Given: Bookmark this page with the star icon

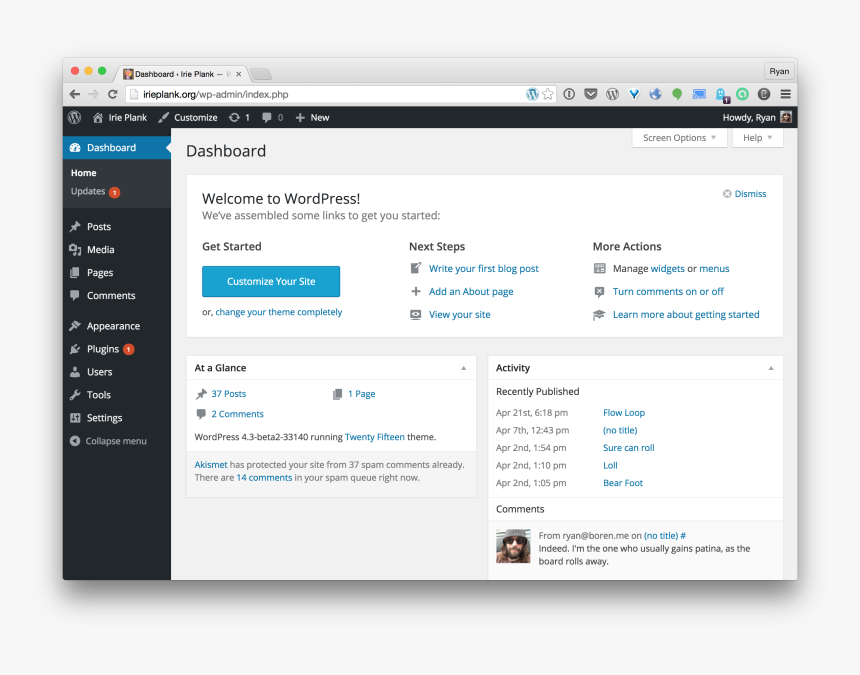Looking at the screenshot, I should (548, 94).
